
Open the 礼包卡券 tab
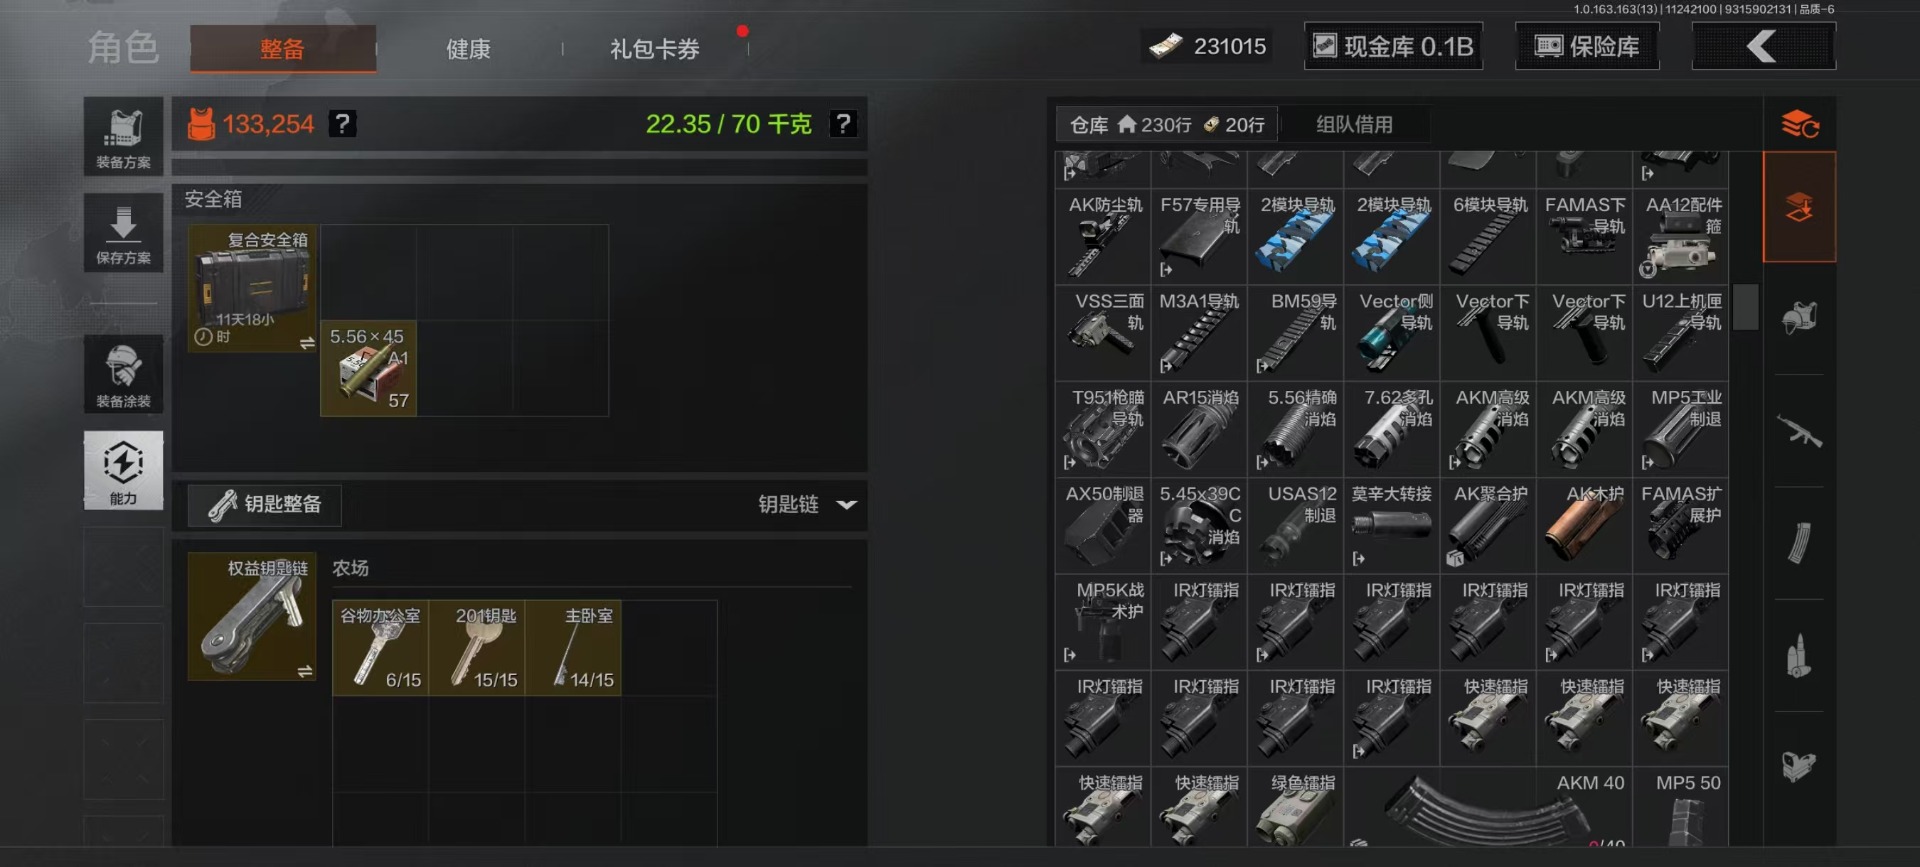[655, 49]
